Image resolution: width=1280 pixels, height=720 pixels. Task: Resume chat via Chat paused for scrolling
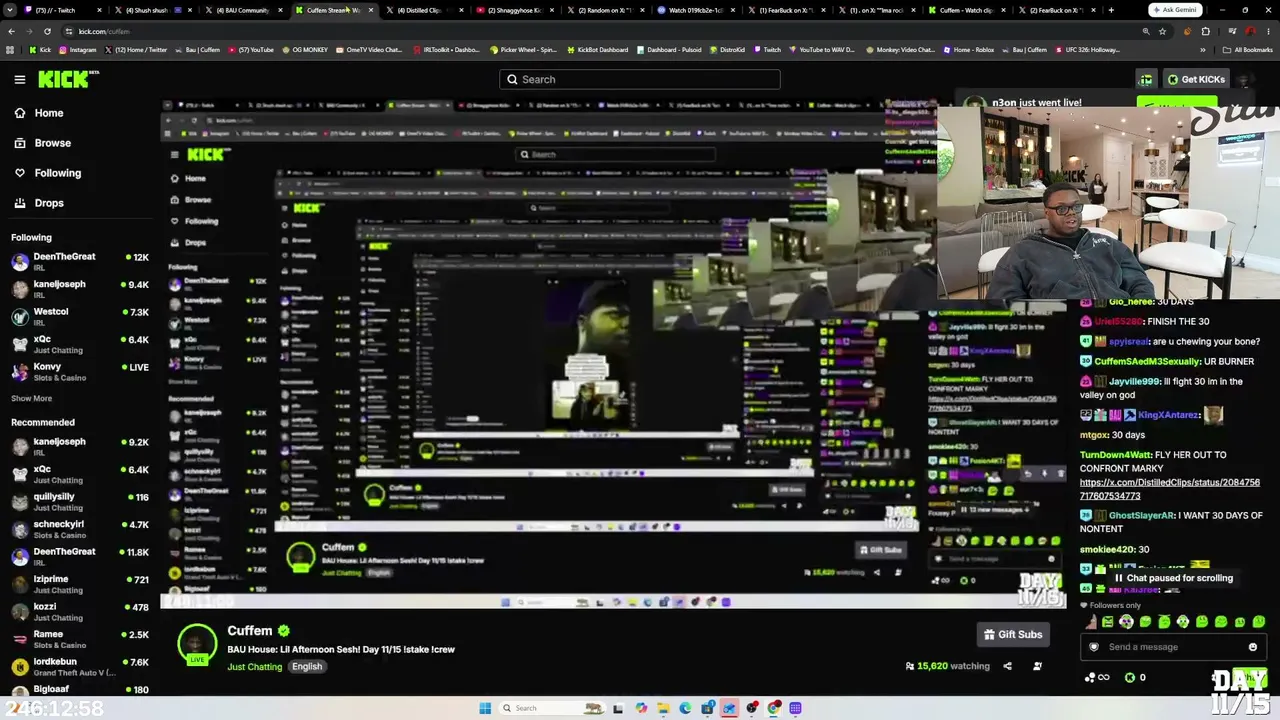1172,578
